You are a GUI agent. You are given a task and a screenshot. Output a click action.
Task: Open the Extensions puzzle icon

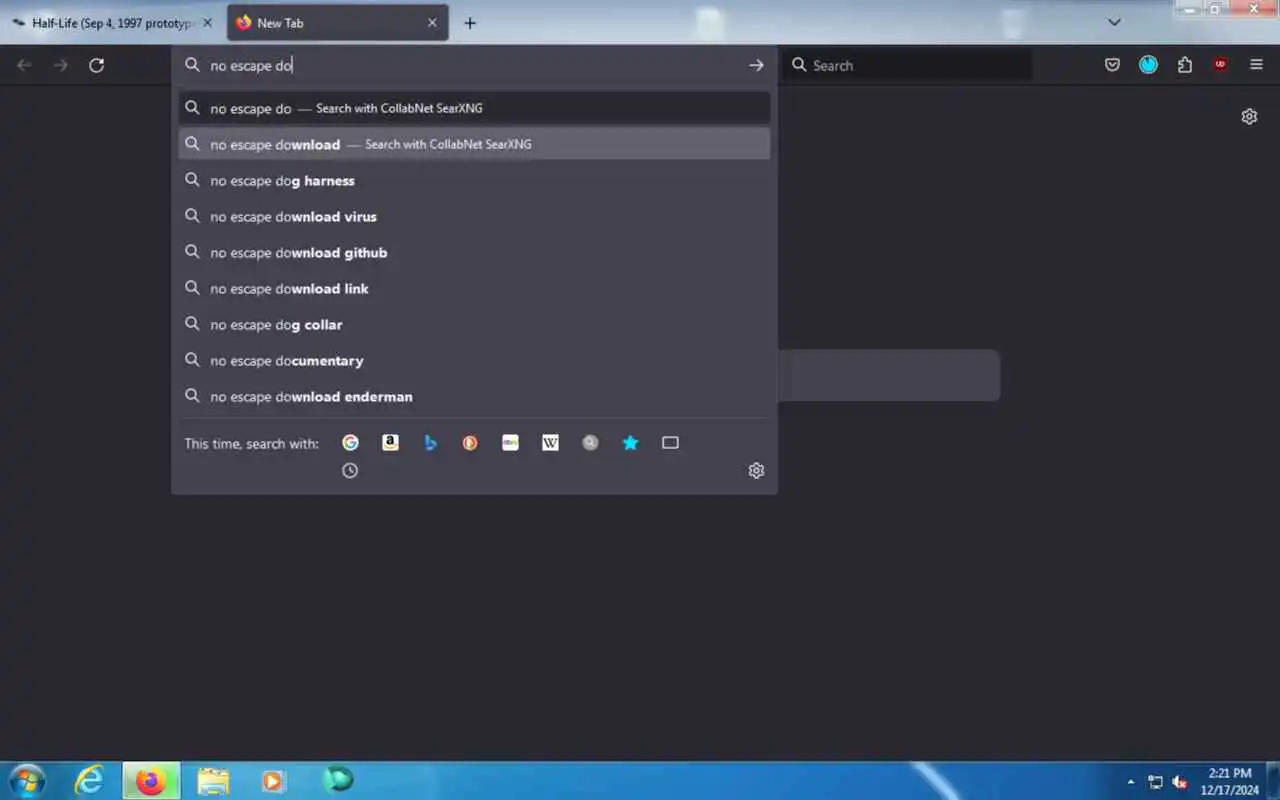tap(1184, 65)
